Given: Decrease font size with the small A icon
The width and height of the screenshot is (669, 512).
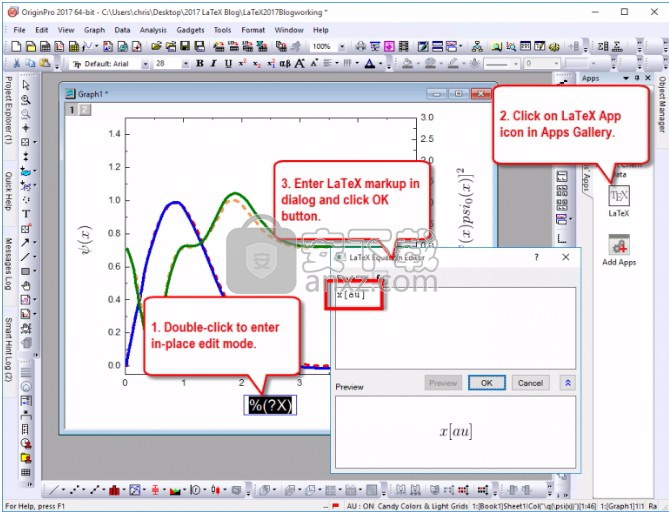Looking at the screenshot, I should click(314, 64).
